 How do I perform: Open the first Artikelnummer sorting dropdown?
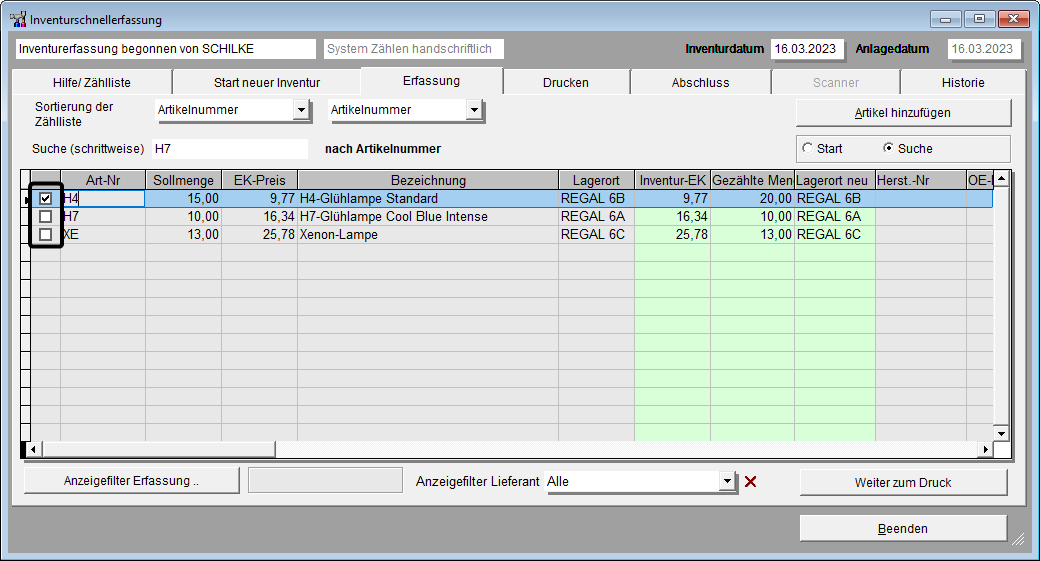(x=301, y=110)
